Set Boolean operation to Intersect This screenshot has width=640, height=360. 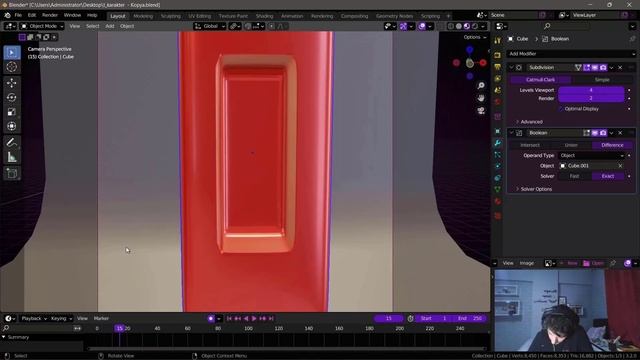tap(530, 145)
